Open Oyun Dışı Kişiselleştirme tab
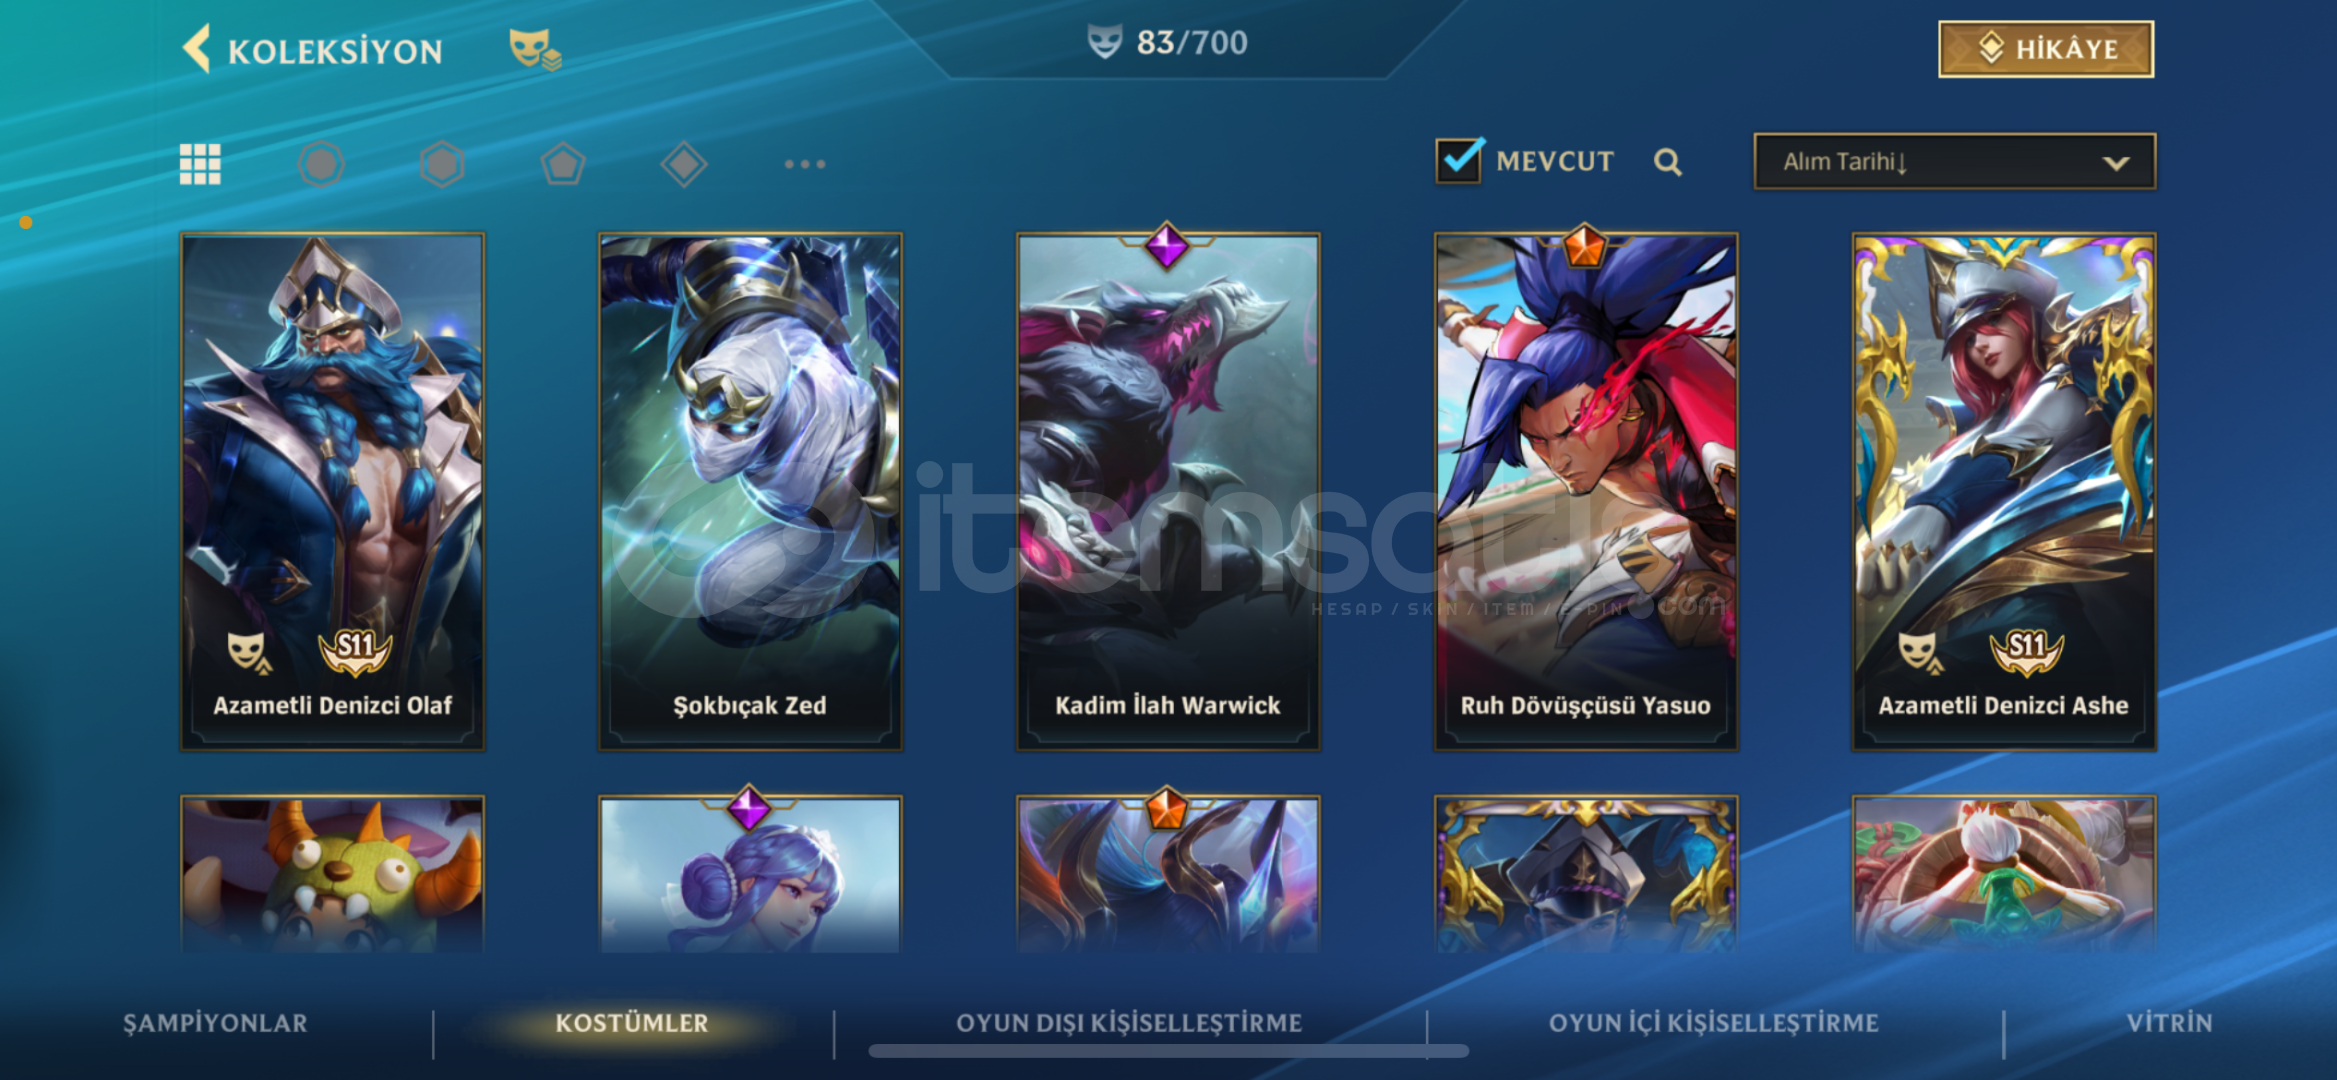The image size is (2337, 1080). pos(1129,1023)
